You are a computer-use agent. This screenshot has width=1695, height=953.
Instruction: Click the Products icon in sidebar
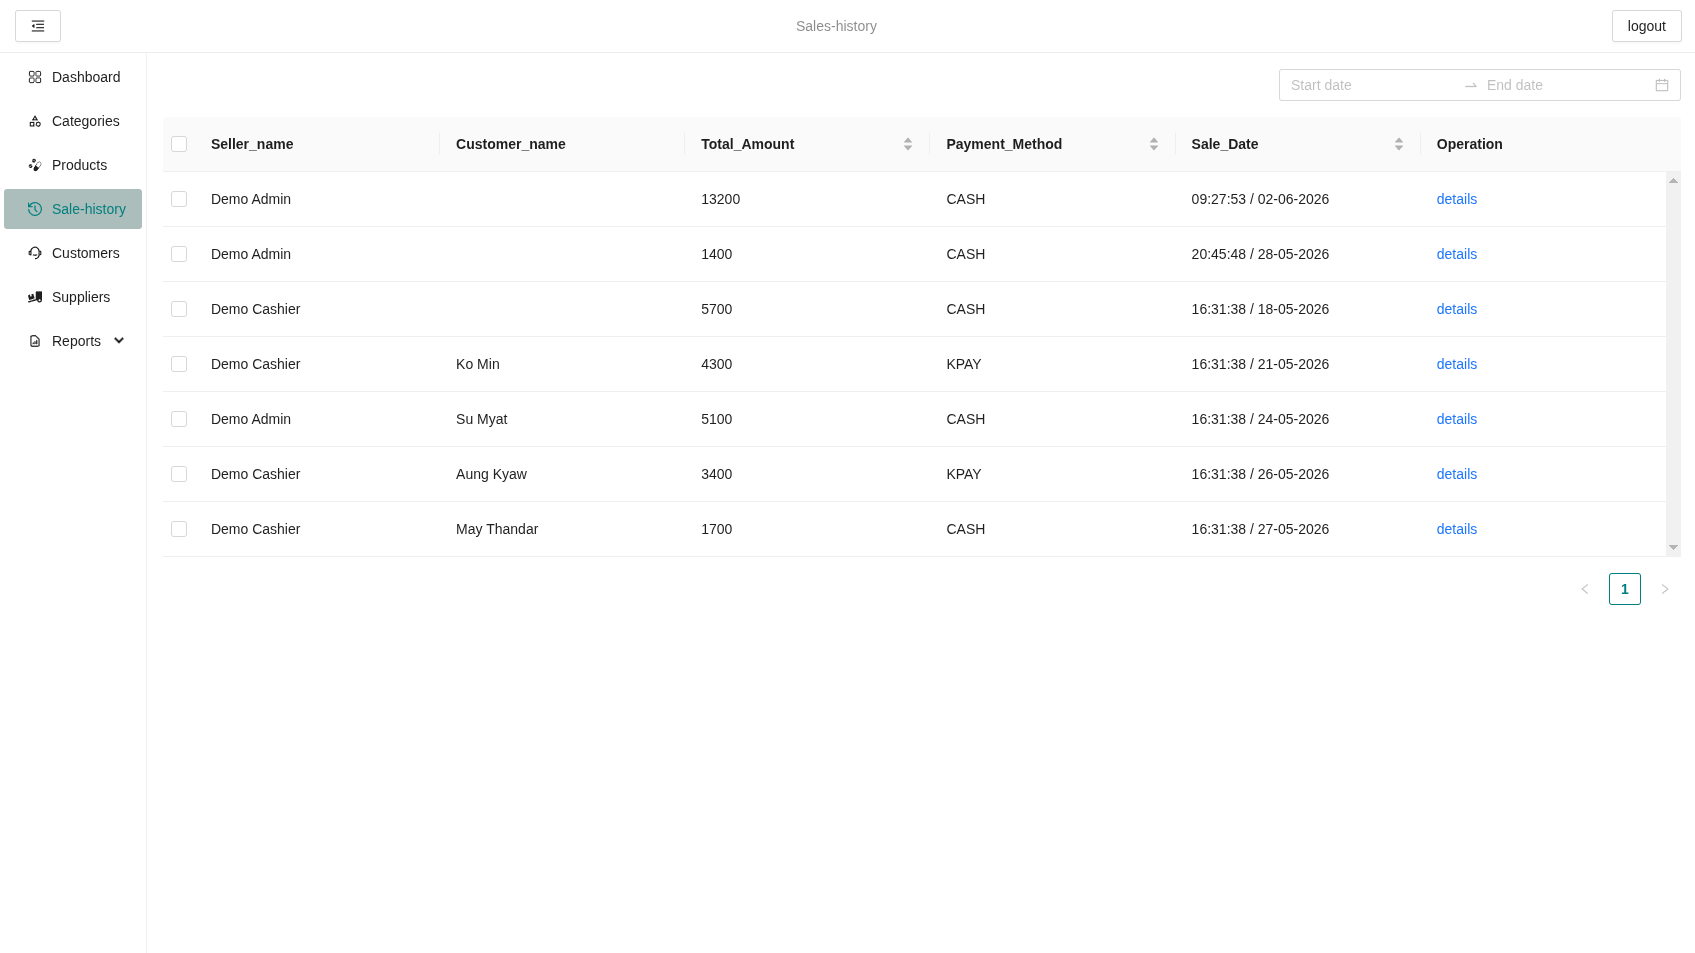point(35,165)
